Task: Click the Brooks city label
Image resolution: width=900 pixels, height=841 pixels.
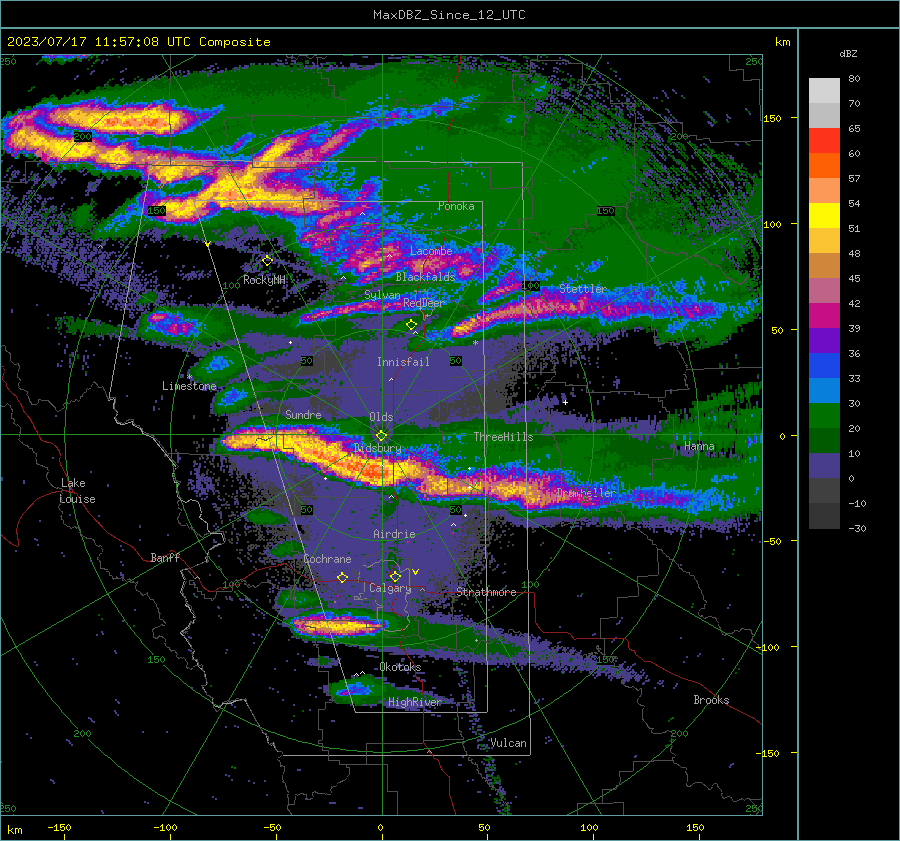Action: click(x=711, y=700)
